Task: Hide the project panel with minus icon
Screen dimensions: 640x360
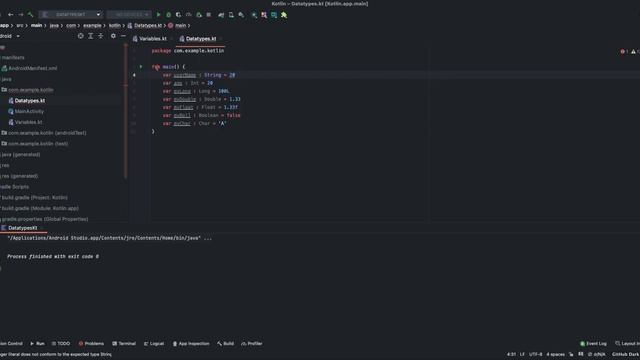Action: click(x=123, y=36)
